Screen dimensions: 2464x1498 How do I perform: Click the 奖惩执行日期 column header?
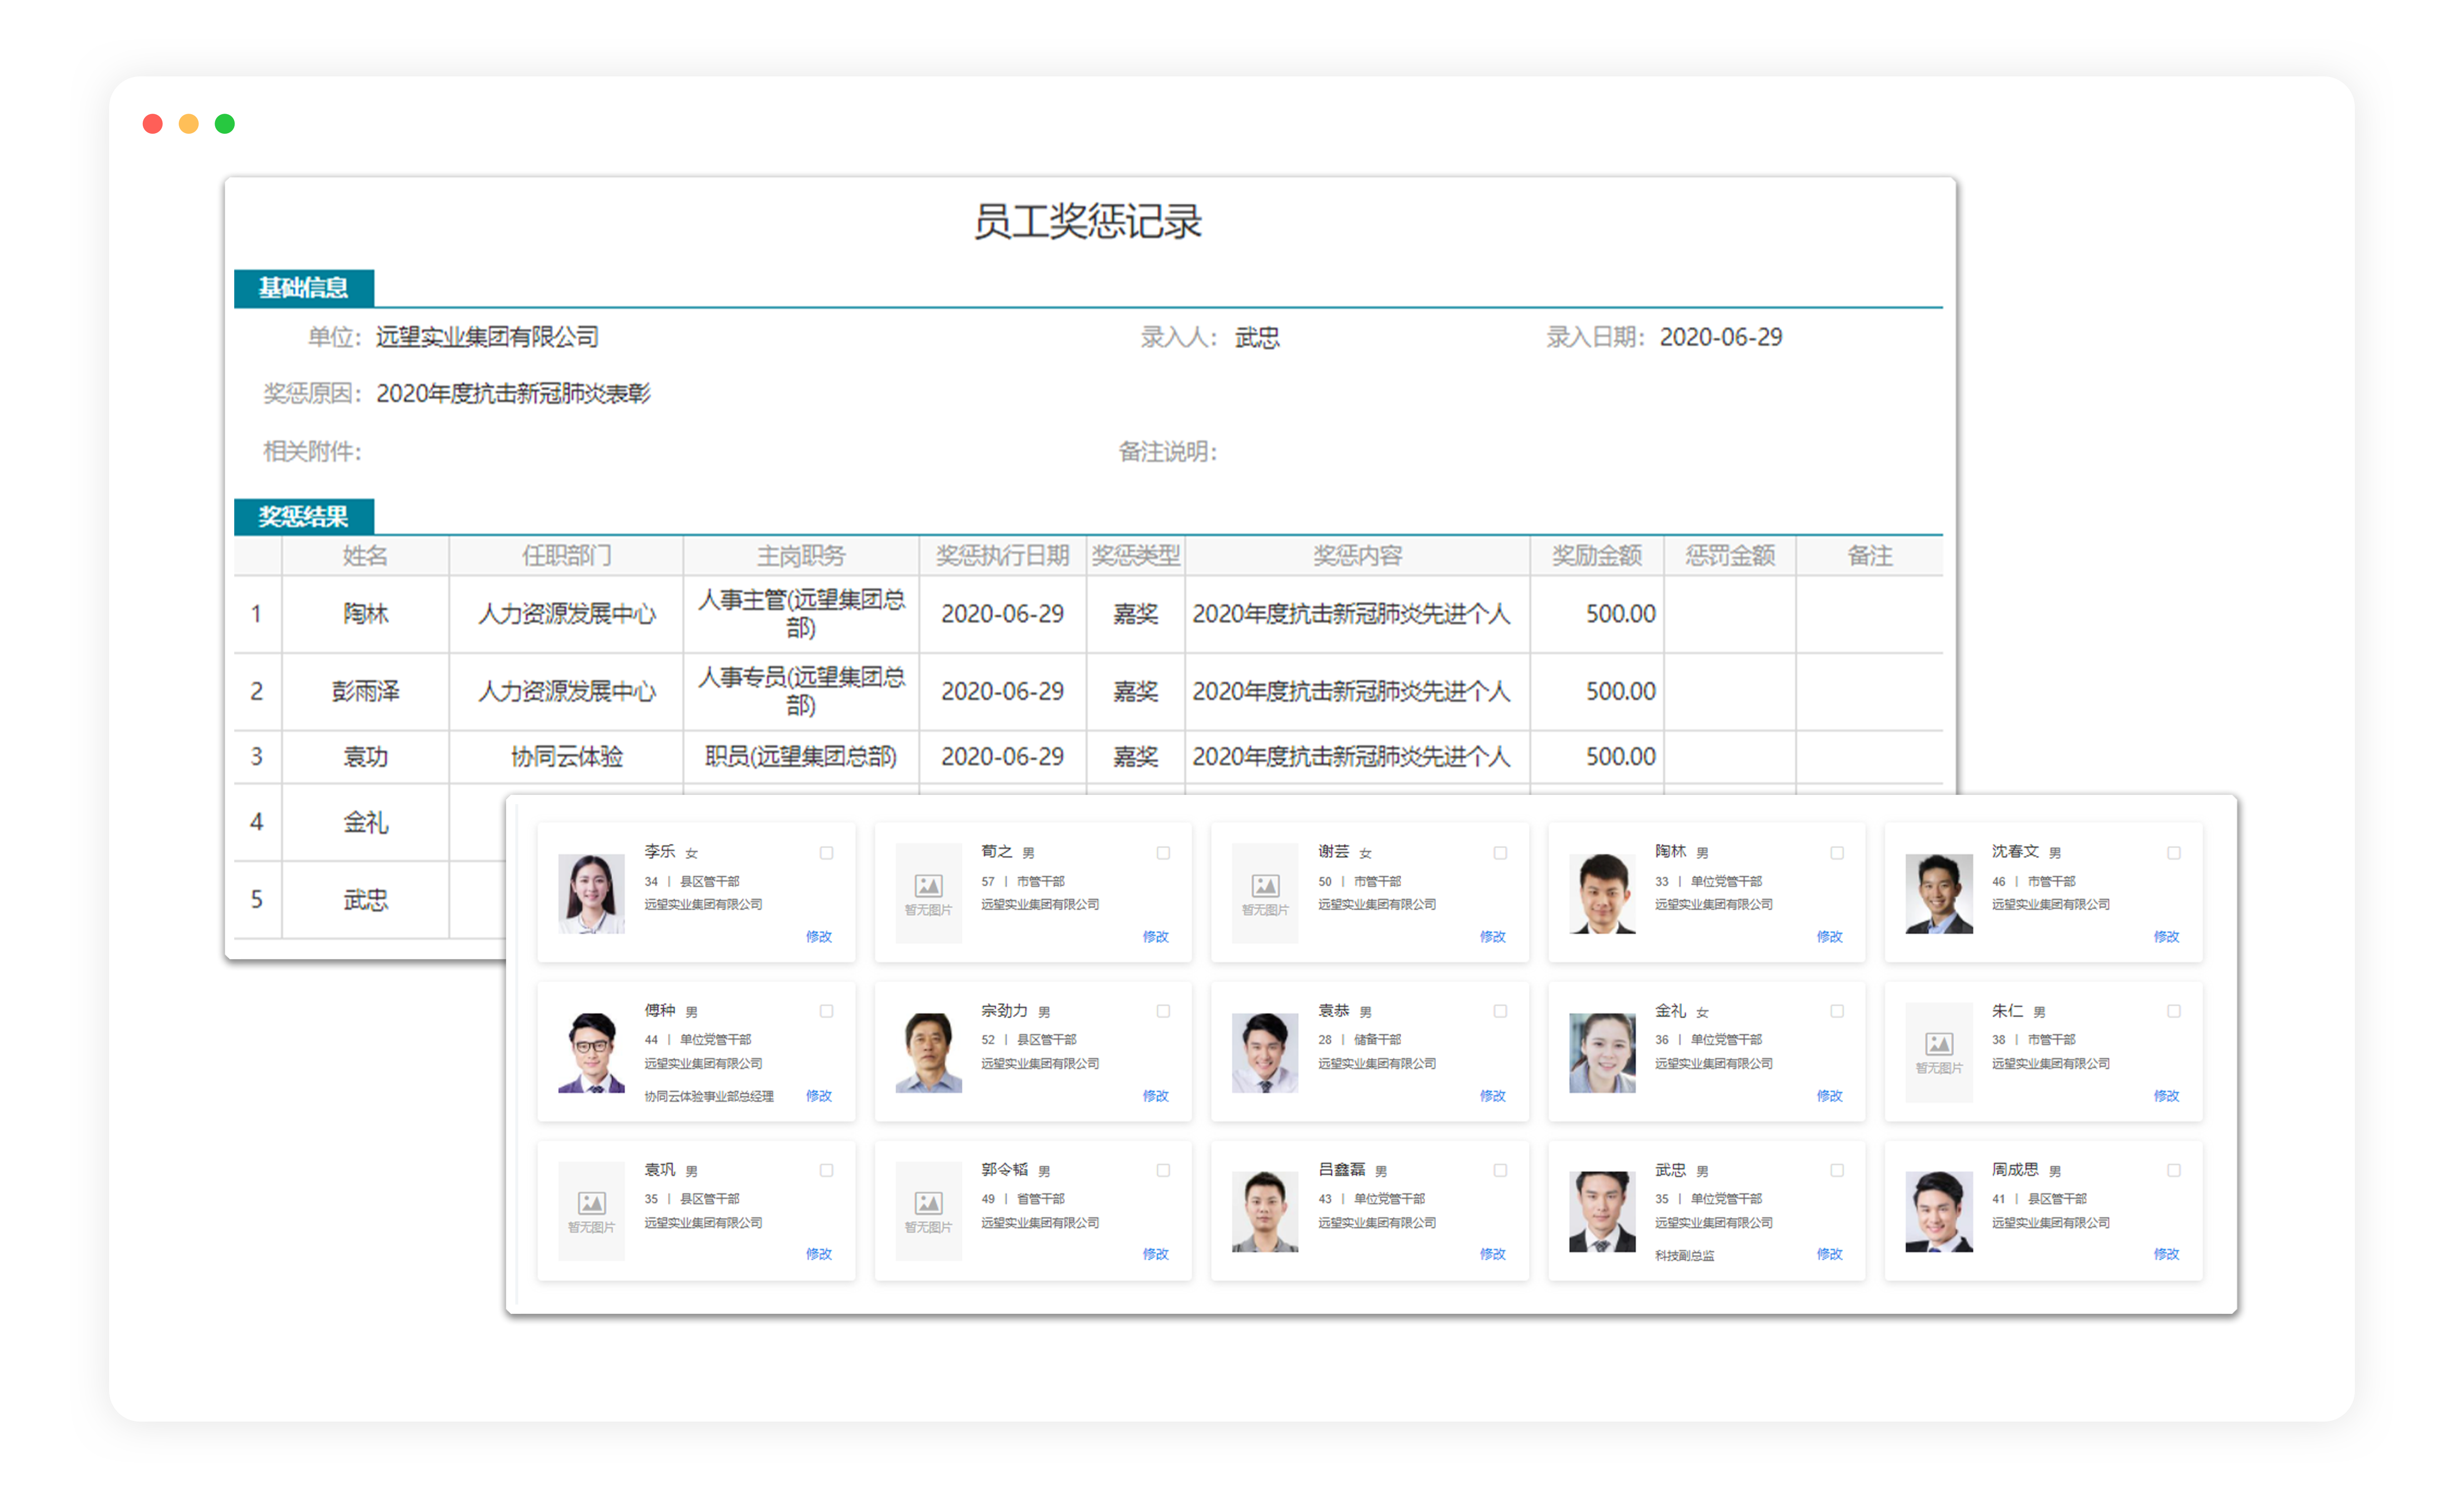pyautogui.click(x=1002, y=556)
